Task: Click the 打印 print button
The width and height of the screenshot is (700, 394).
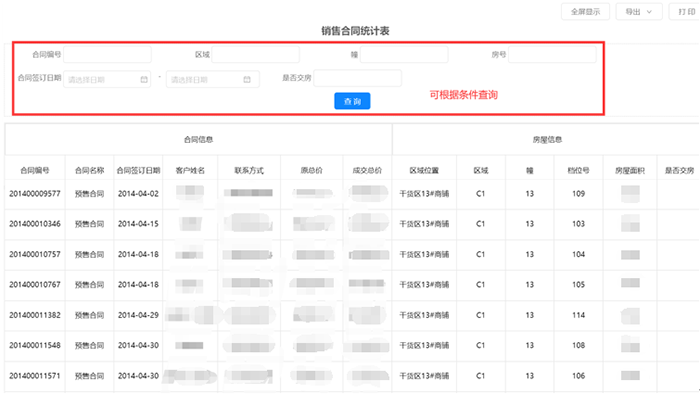Action: [x=685, y=12]
